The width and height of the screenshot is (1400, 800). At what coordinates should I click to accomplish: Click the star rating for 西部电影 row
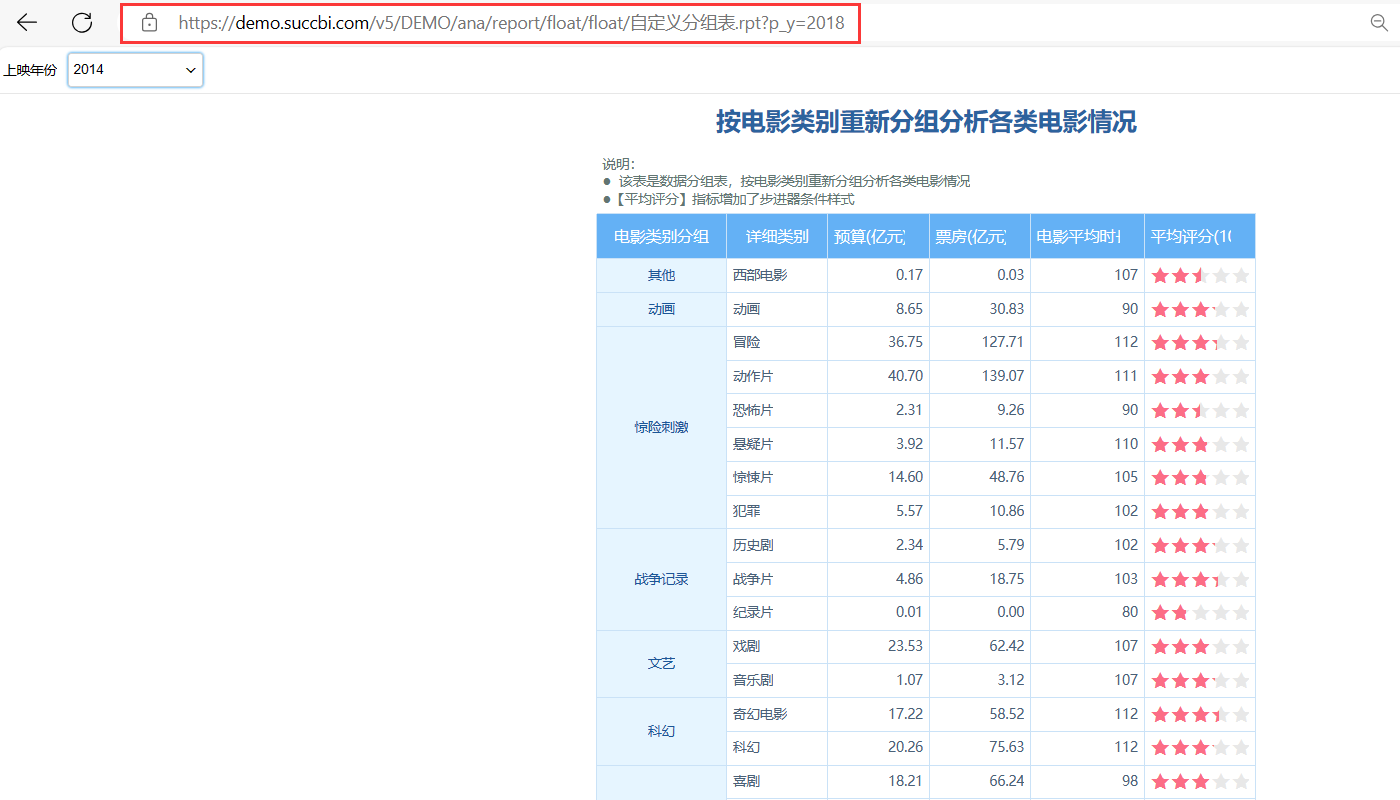click(1200, 275)
